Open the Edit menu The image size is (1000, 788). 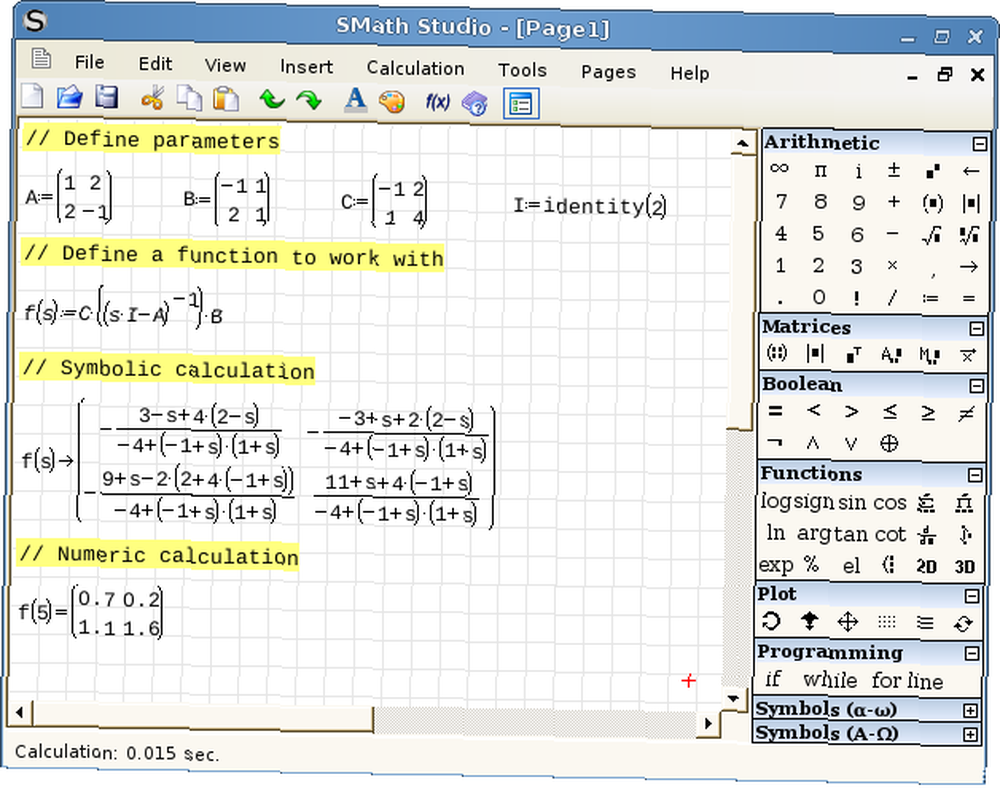point(155,64)
